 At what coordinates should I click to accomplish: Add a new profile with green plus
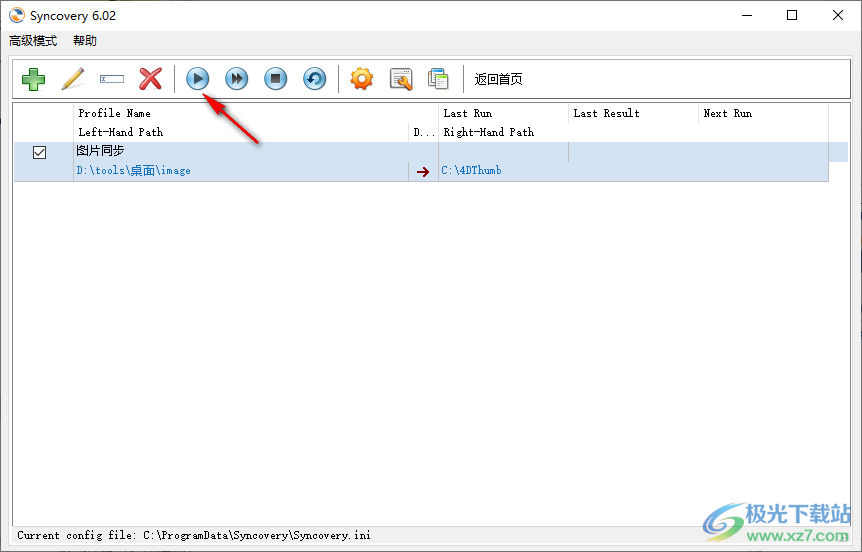click(x=34, y=79)
